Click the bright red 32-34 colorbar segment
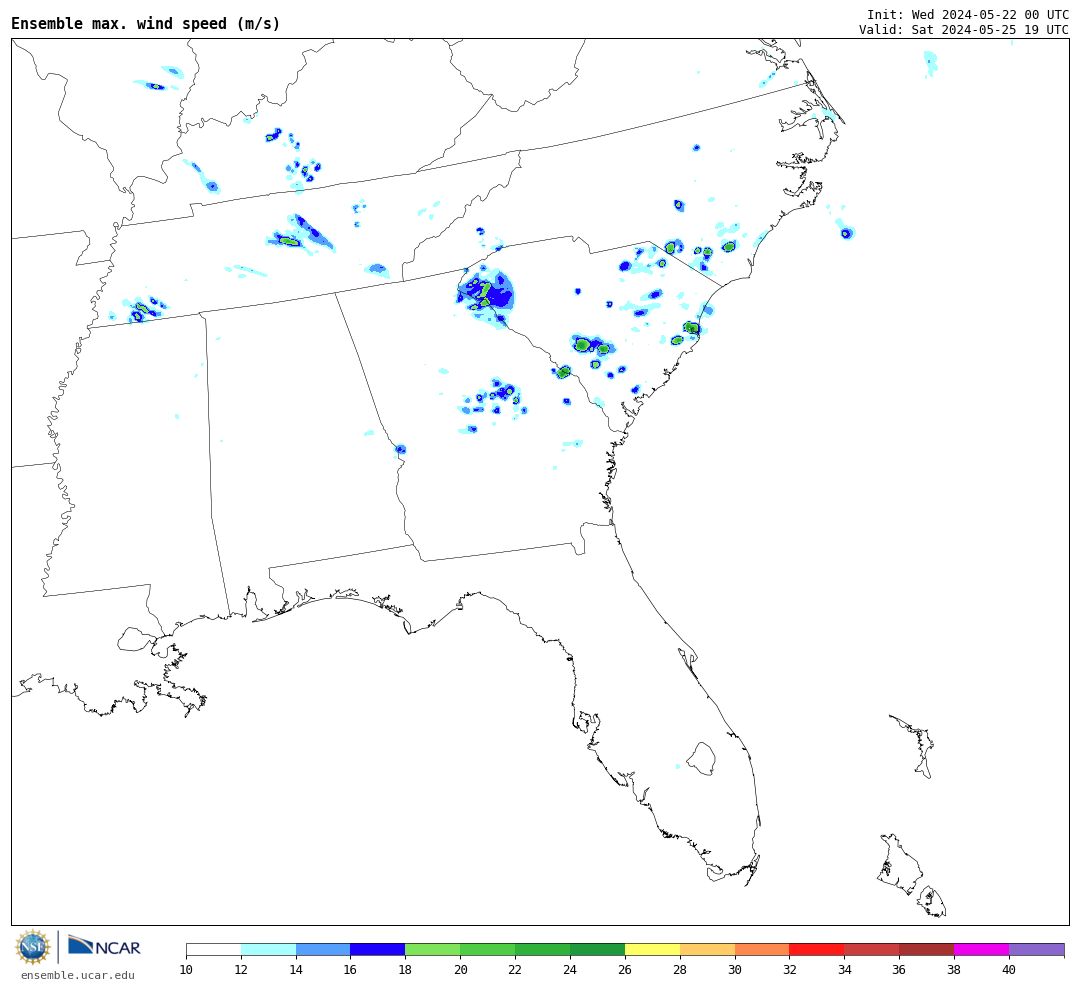This screenshot has height=988, width=1080. tap(817, 949)
